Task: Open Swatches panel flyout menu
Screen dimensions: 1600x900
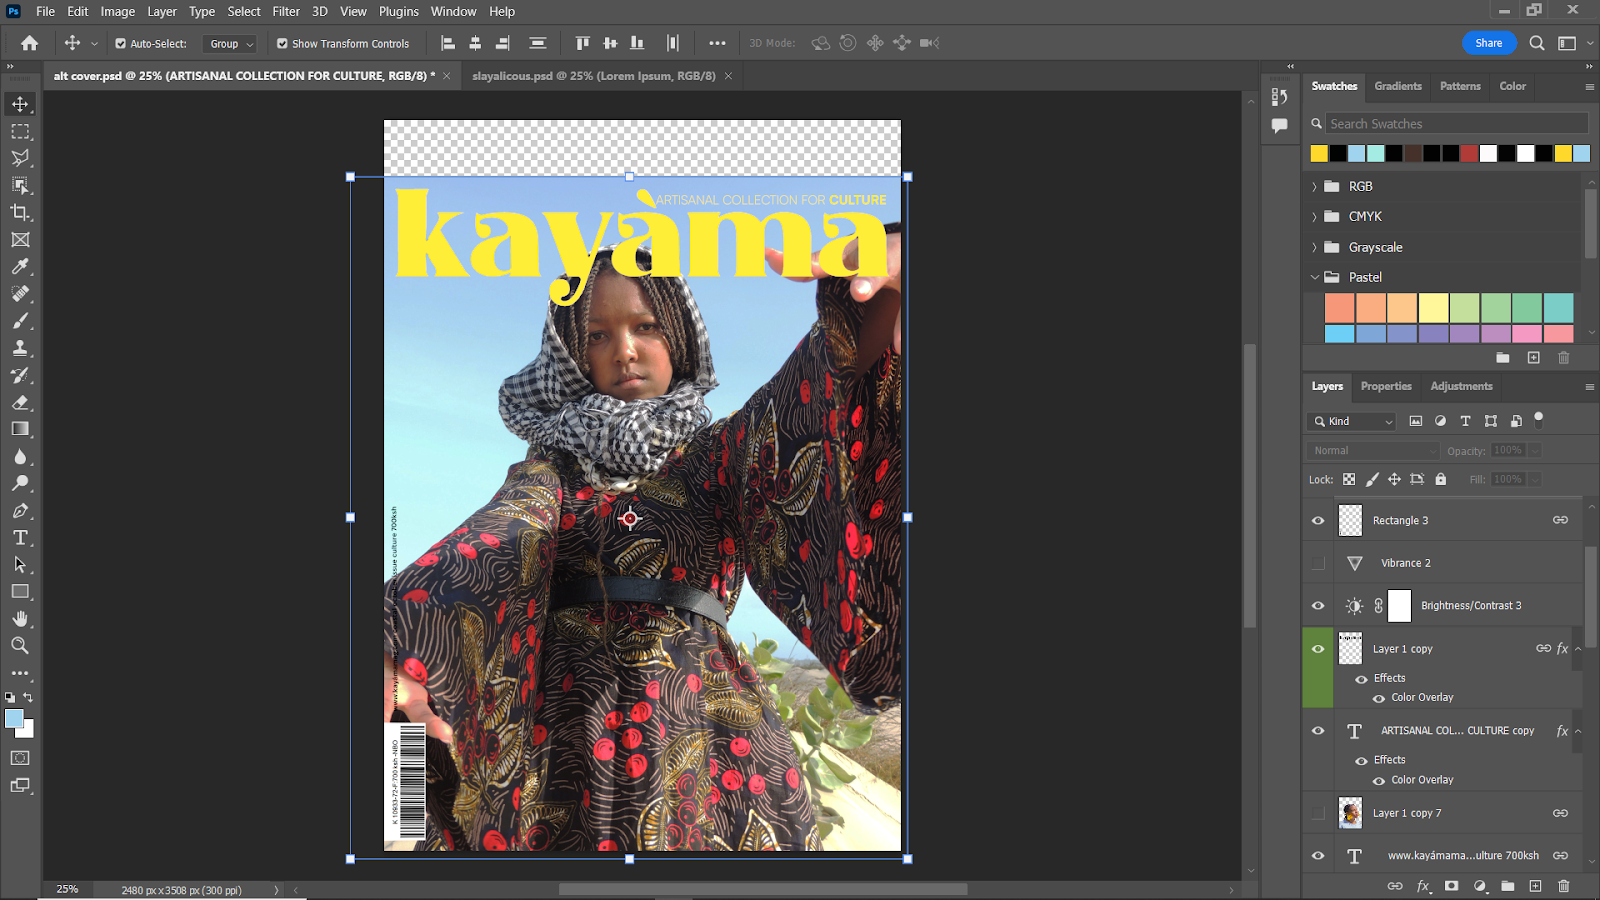Action: [x=1589, y=87]
